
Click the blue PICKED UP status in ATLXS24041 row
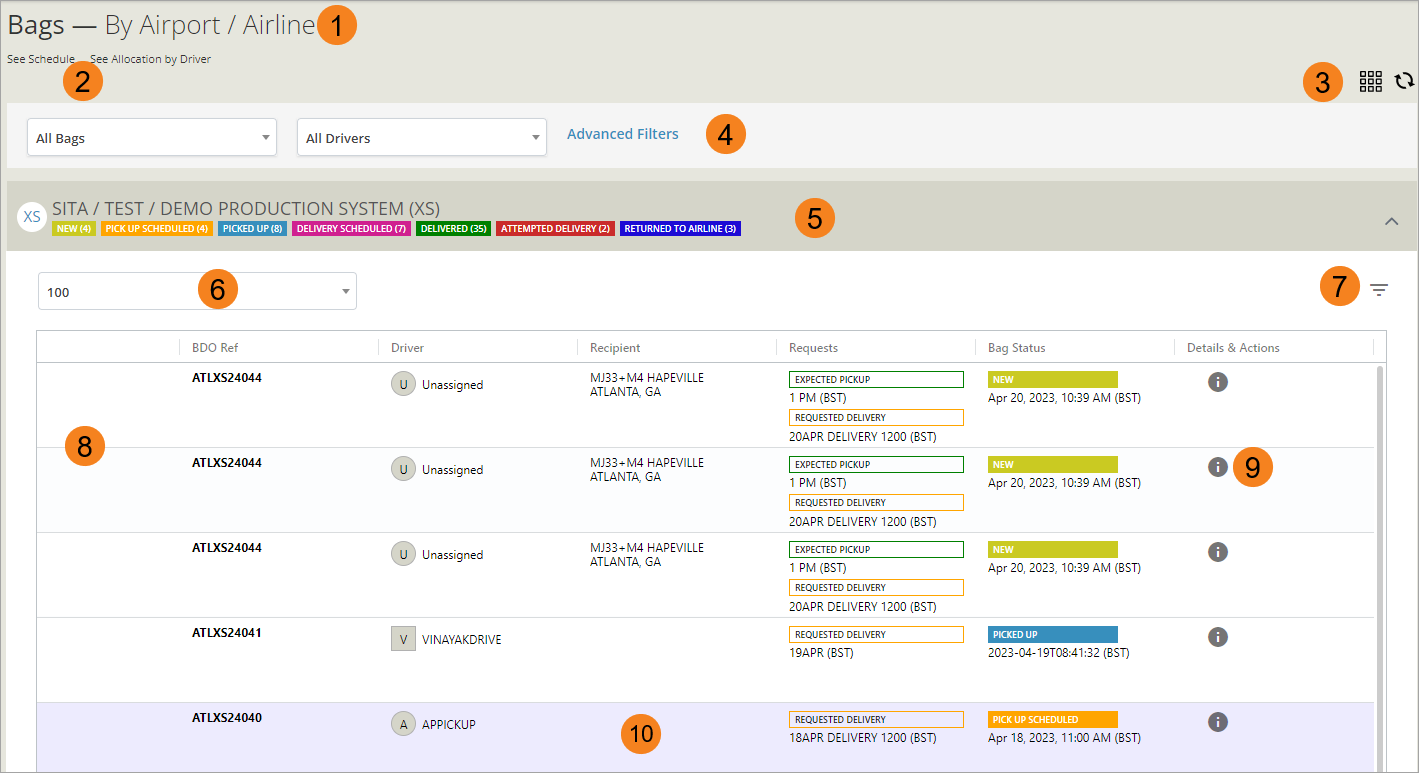pyautogui.click(x=1052, y=635)
